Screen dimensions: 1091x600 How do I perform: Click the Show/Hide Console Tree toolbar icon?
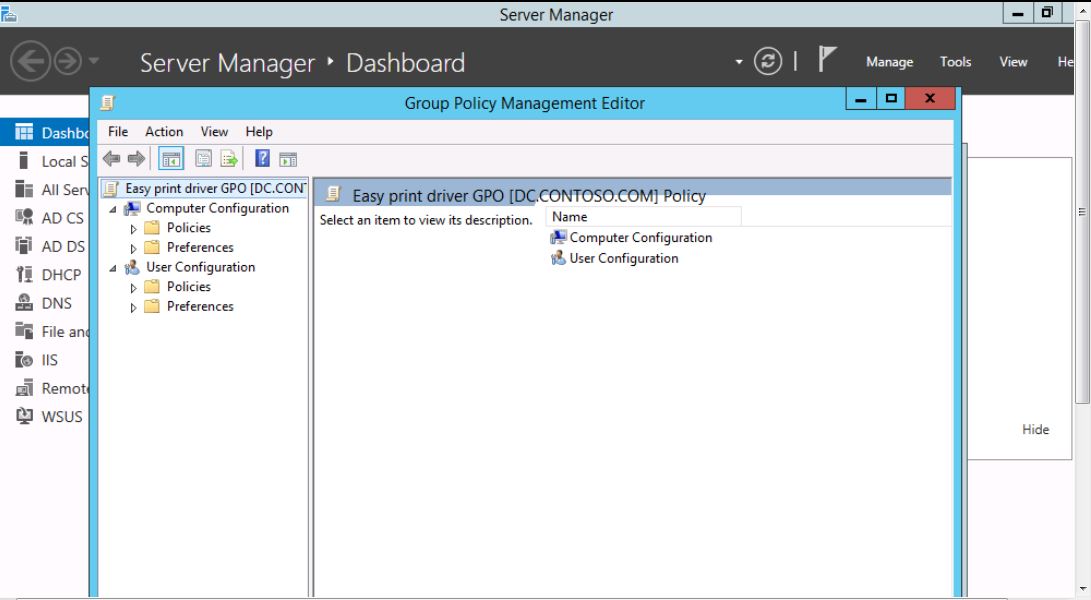pos(171,159)
